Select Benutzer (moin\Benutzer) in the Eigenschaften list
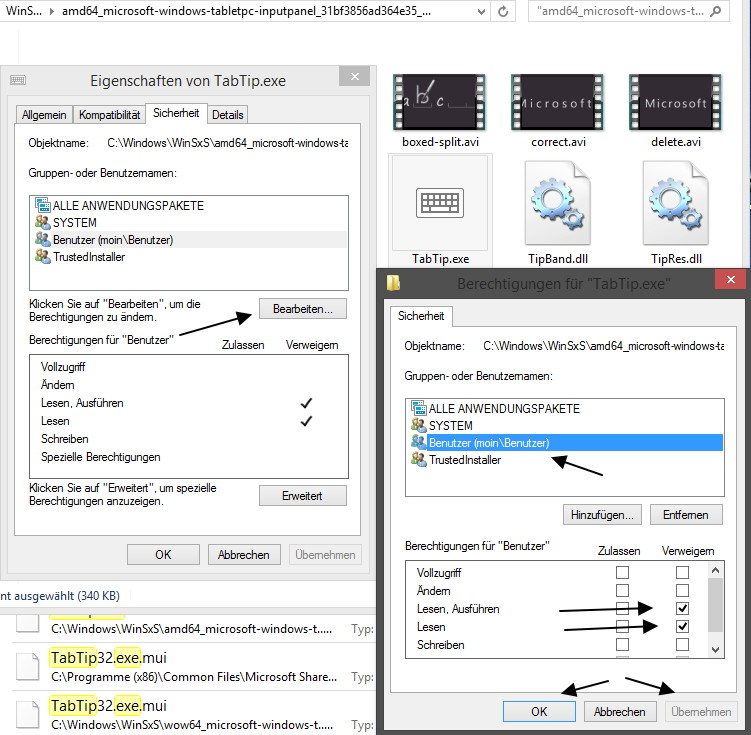 tap(190, 240)
